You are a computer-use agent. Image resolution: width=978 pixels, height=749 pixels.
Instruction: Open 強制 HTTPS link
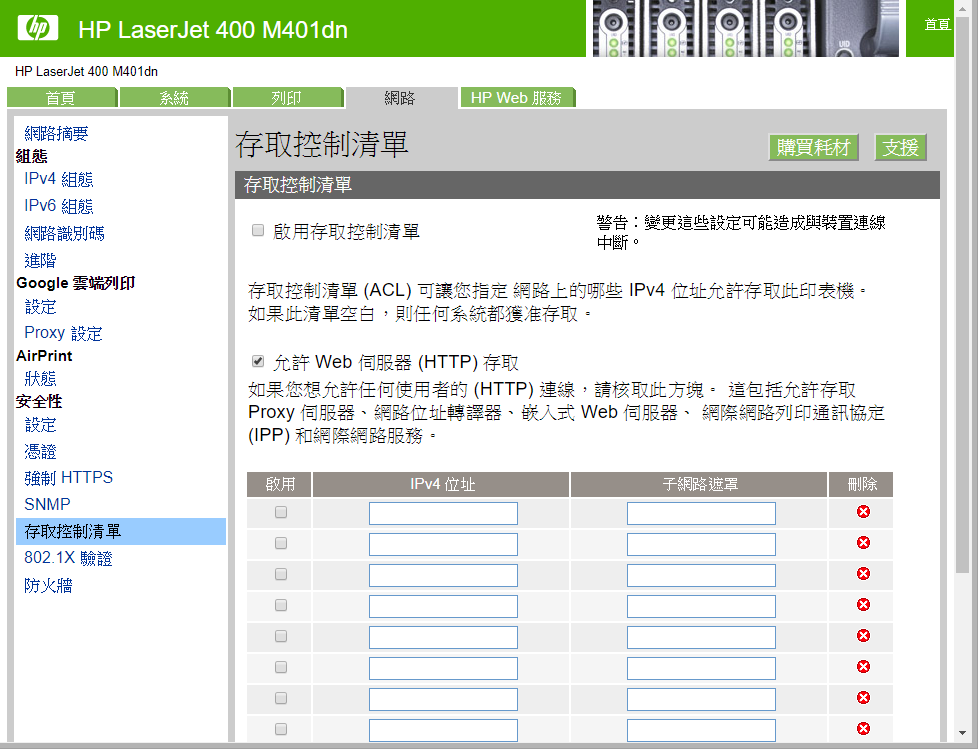pos(69,478)
